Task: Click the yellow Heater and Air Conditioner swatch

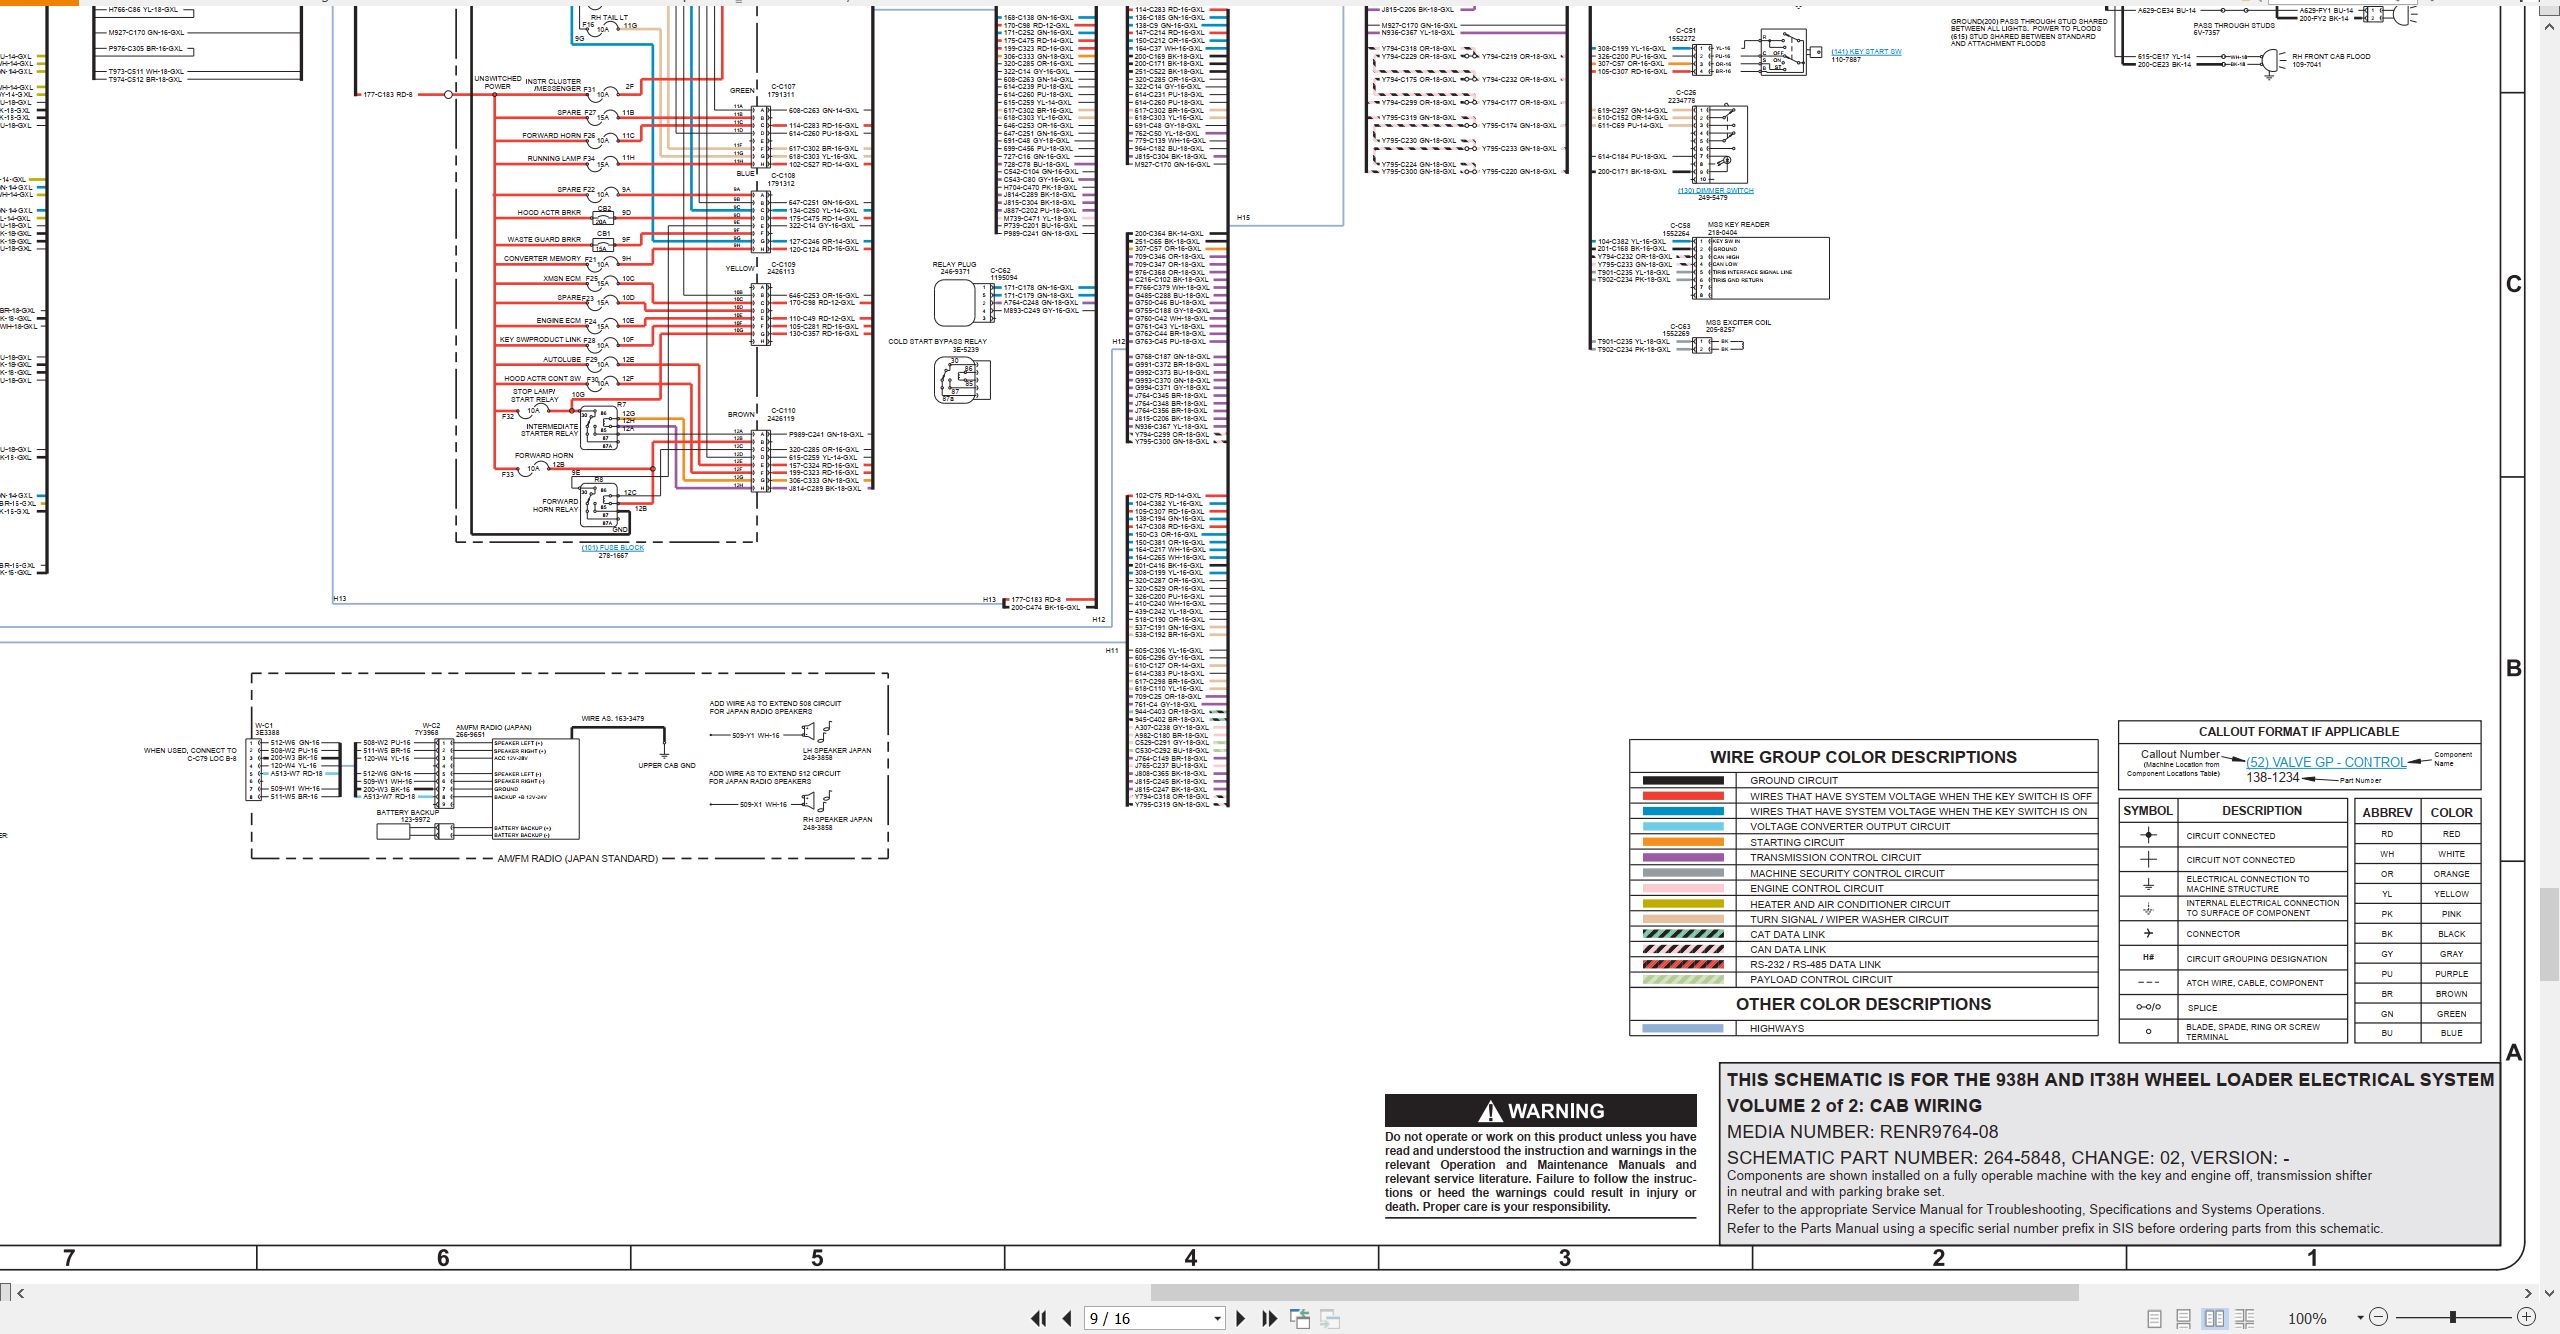Action: pos(1683,904)
